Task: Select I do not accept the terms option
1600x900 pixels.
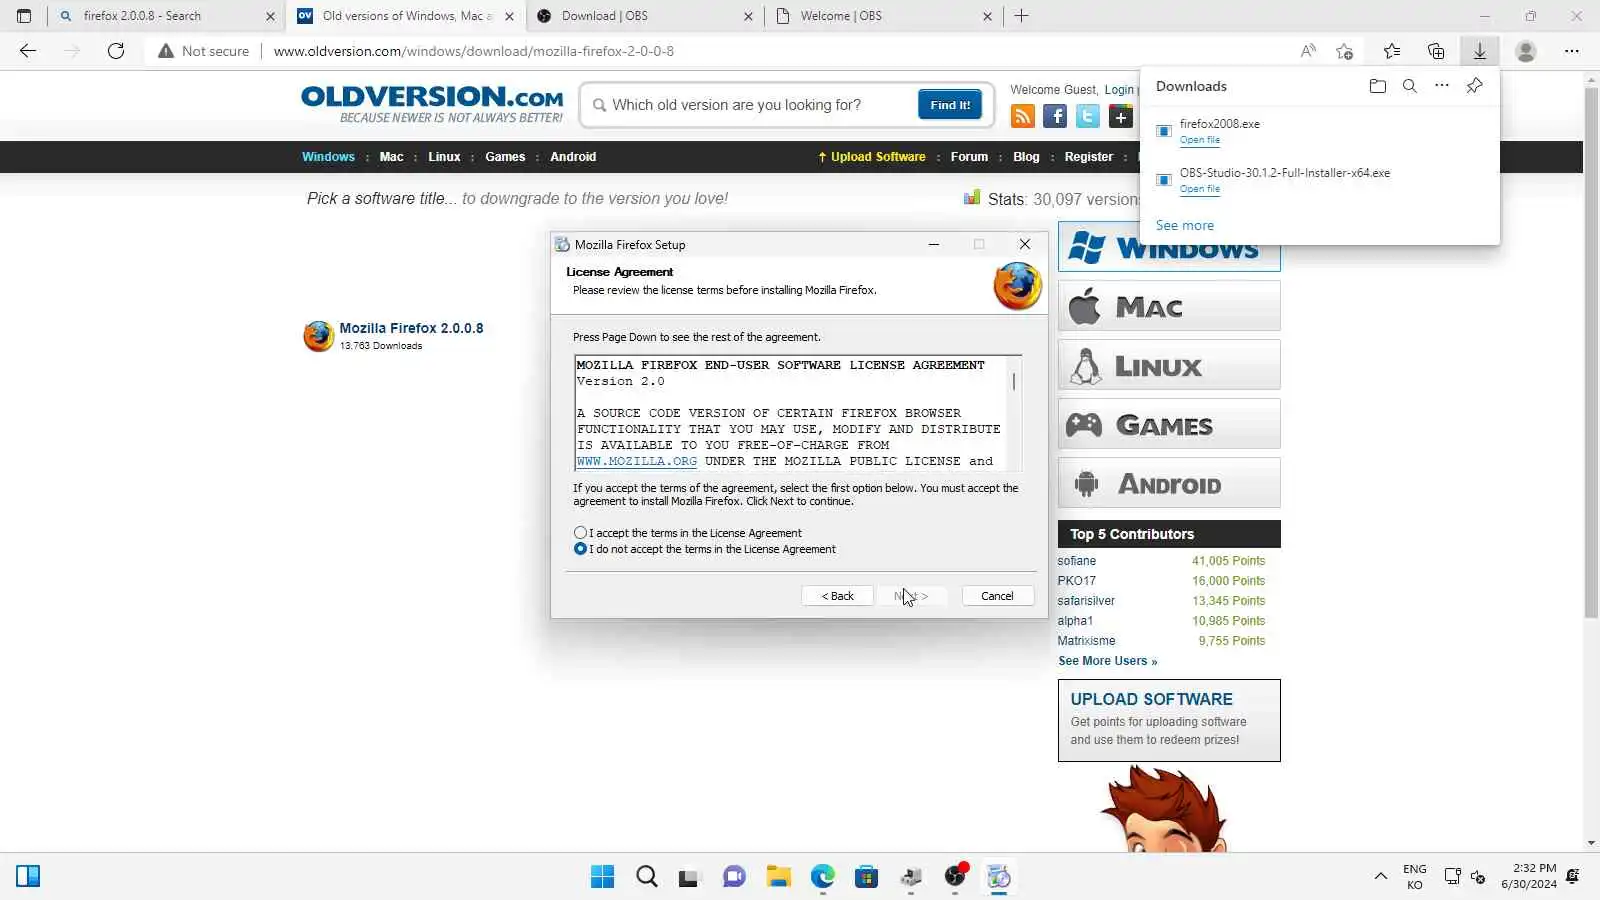Action: (x=580, y=549)
